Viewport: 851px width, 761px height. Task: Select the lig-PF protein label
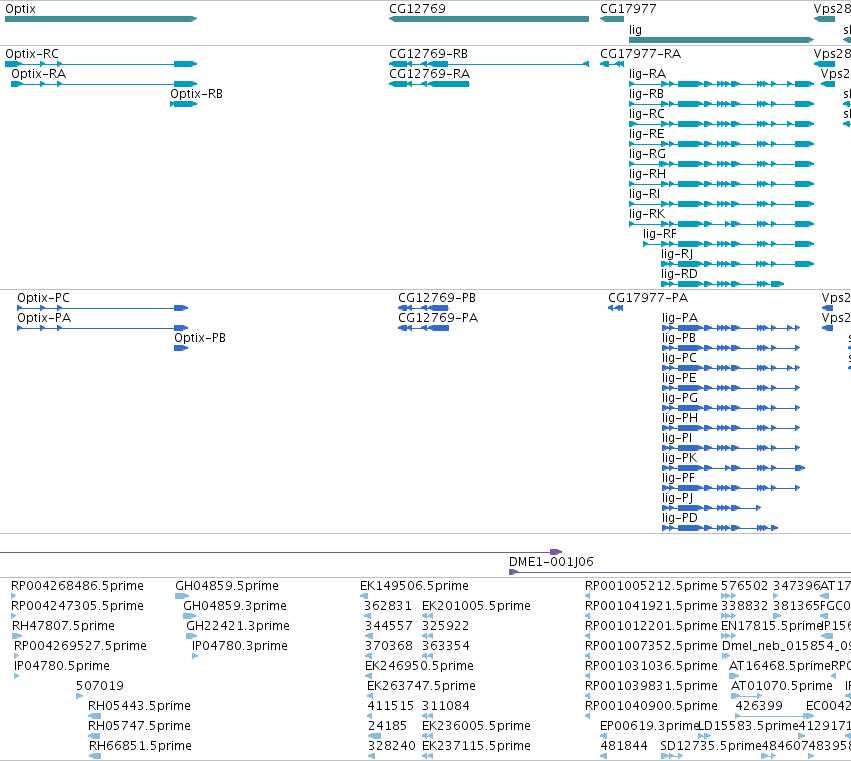tap(678, 478)
